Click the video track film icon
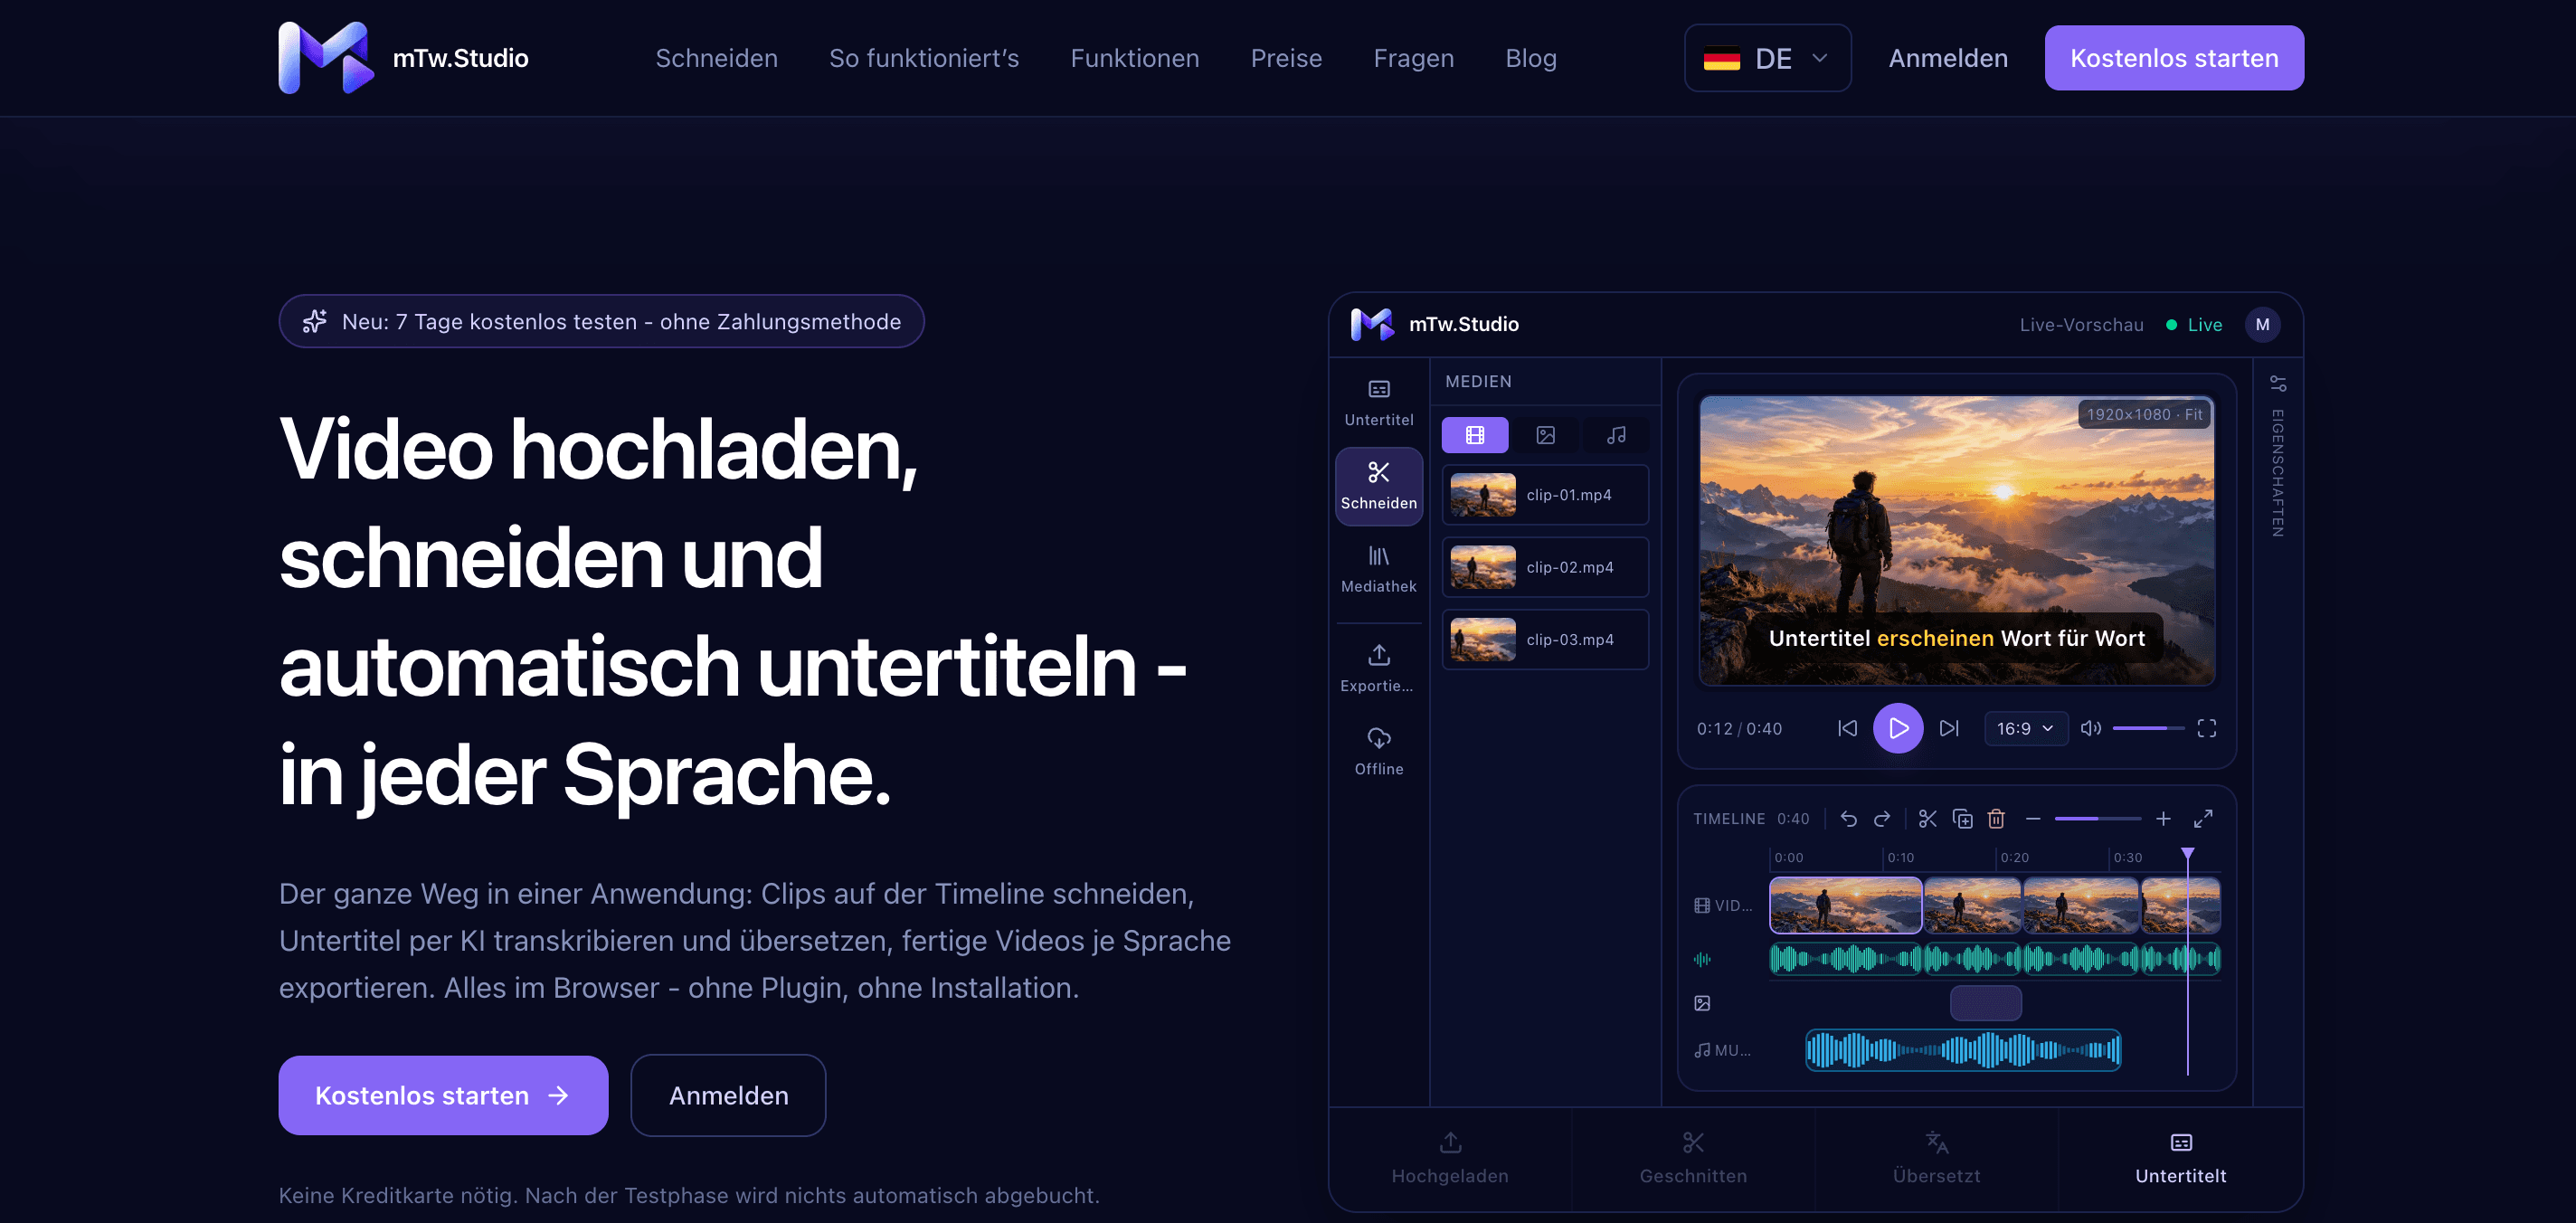This screenshot has width=2576, height=1223. (1701, 905)
